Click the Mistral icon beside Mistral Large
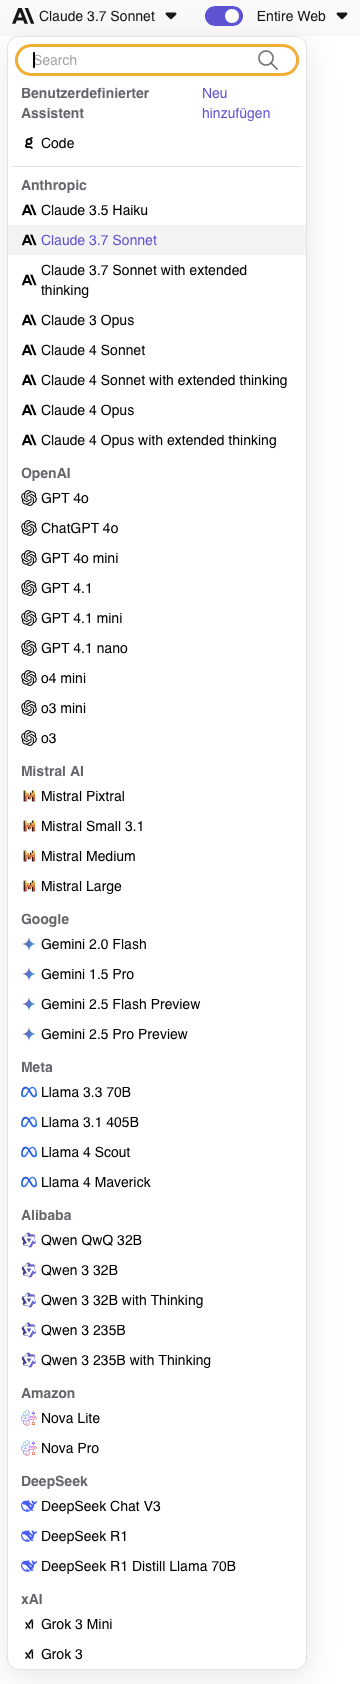The image size is (360, 1684). 29,886
